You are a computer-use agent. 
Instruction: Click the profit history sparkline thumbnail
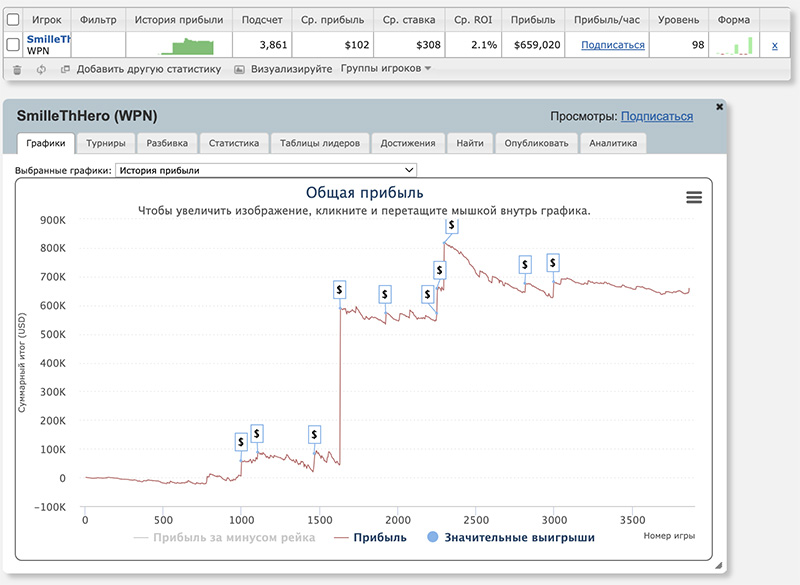click(x=193, y=46)
